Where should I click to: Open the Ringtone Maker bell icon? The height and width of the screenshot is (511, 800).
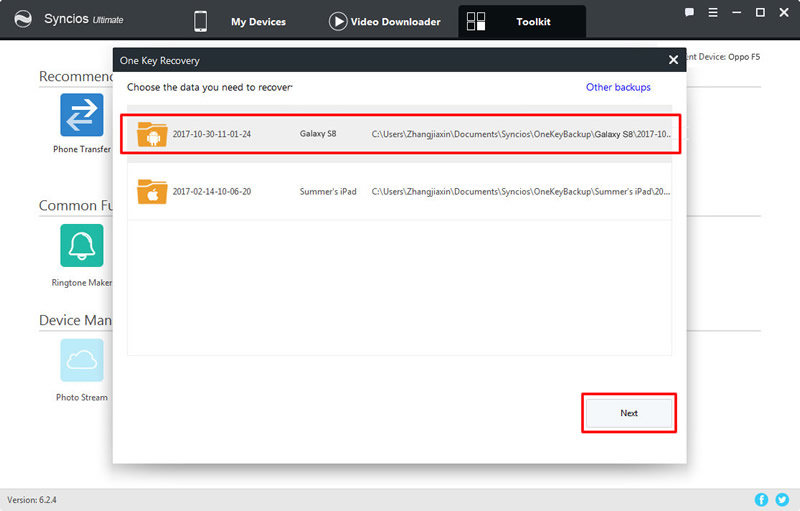point(82,245)
